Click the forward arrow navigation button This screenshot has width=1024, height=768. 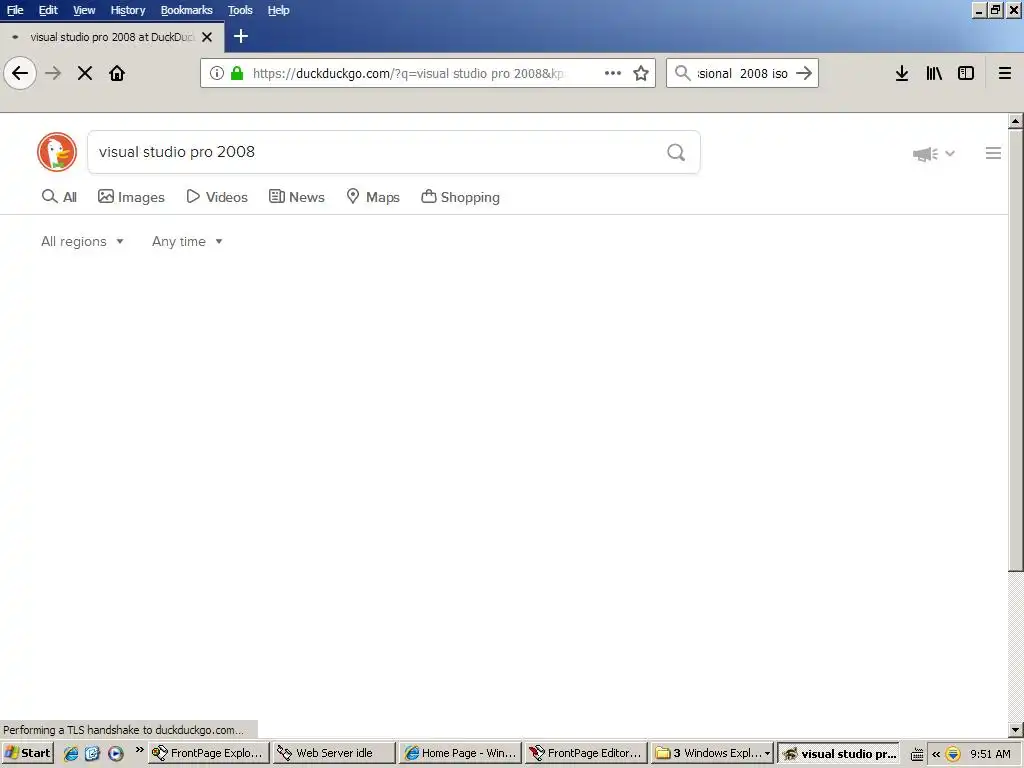[53, 73]
